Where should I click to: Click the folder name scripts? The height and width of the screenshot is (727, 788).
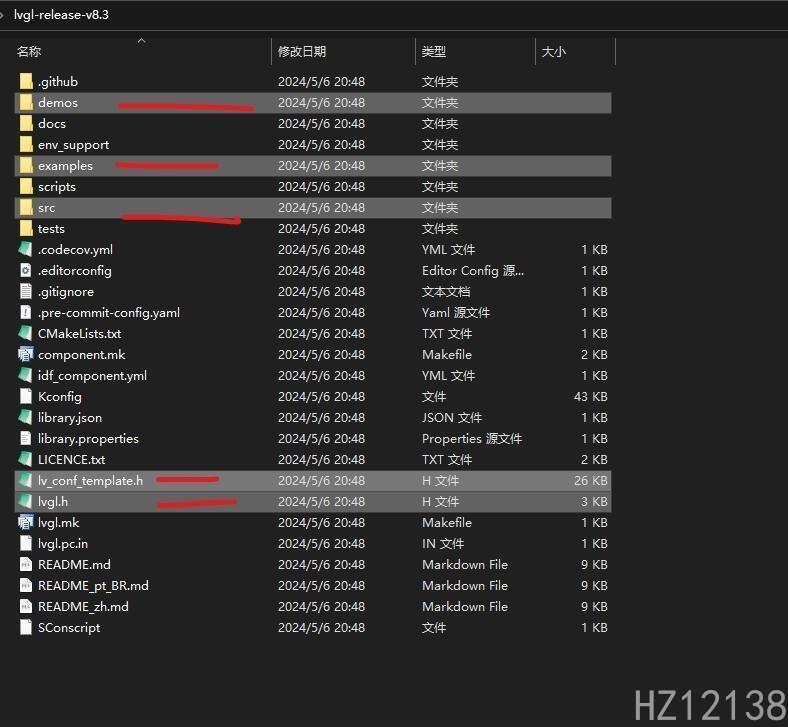(x=57, y=187)
